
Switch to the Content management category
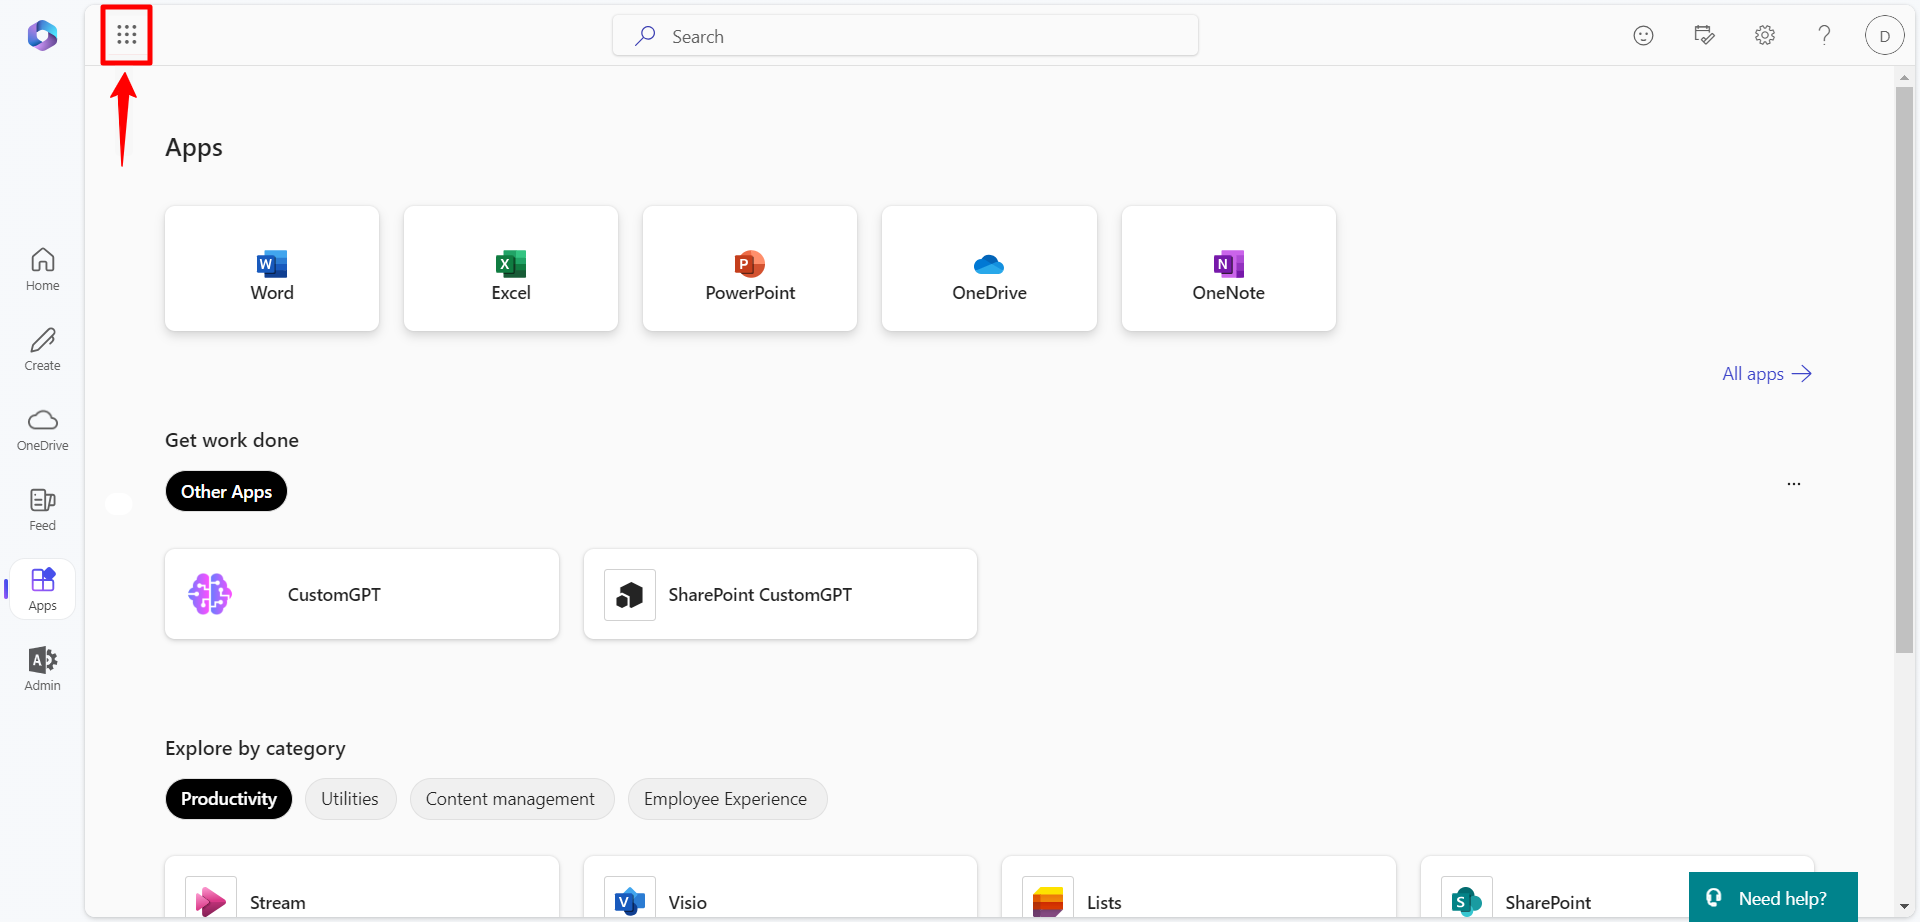point(510,799)
